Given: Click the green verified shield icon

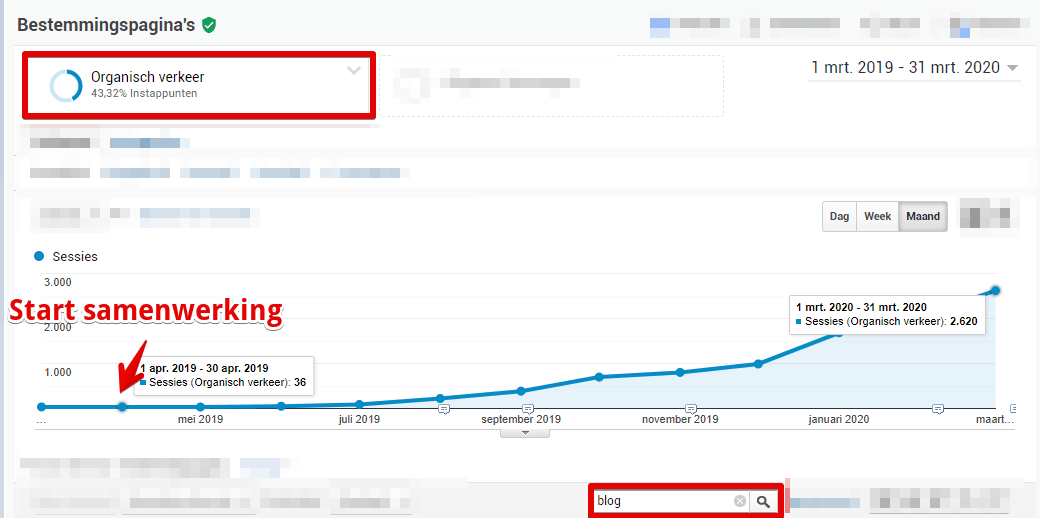Looking at the screenshot, I should [209, 25].
